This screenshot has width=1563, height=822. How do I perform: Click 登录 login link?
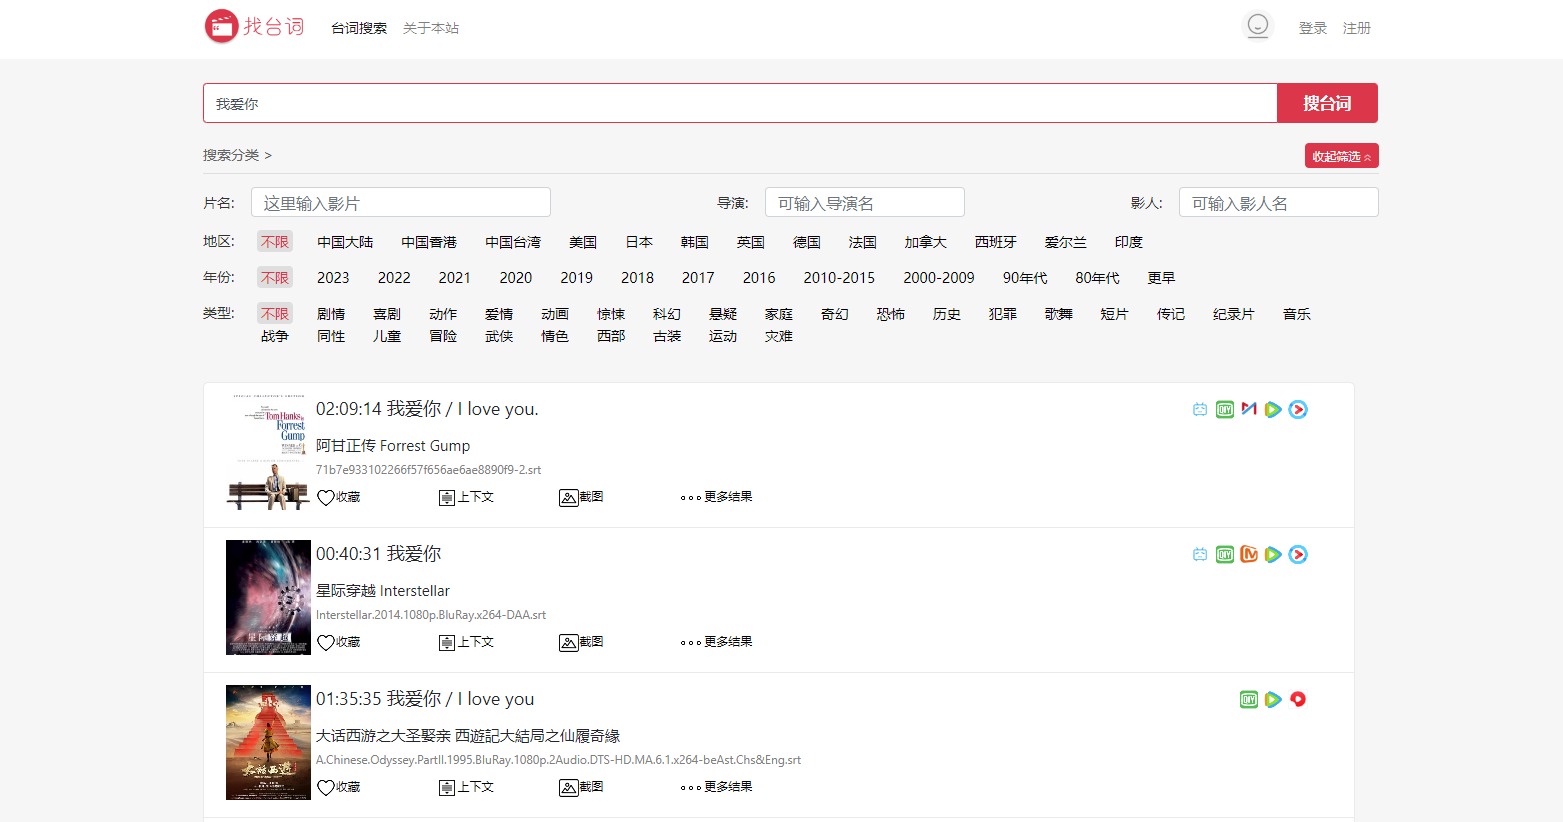[1313, 28]
